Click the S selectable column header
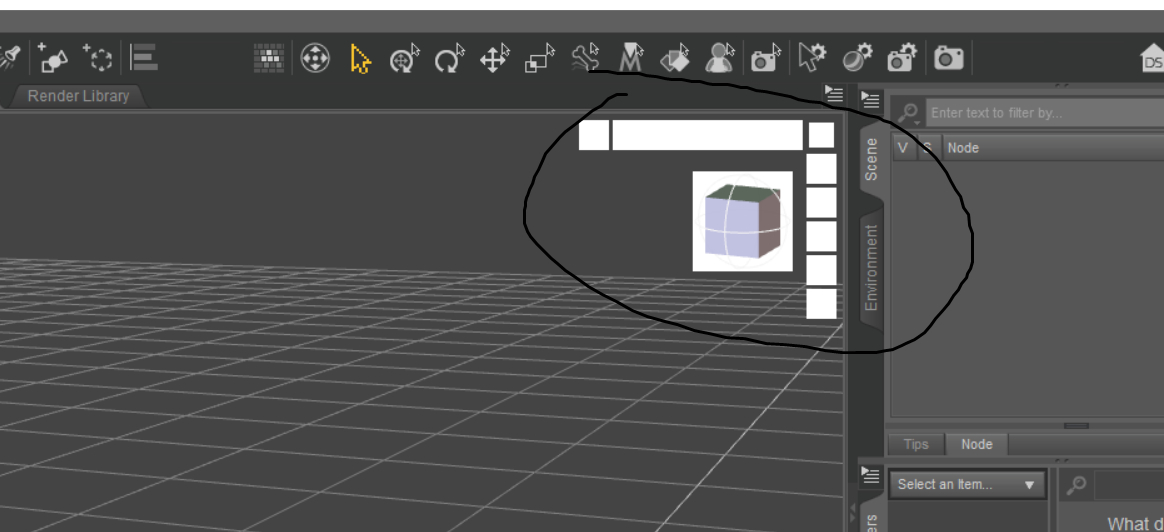The width and height of the screenshot is (1164, 532). point(927,148)
